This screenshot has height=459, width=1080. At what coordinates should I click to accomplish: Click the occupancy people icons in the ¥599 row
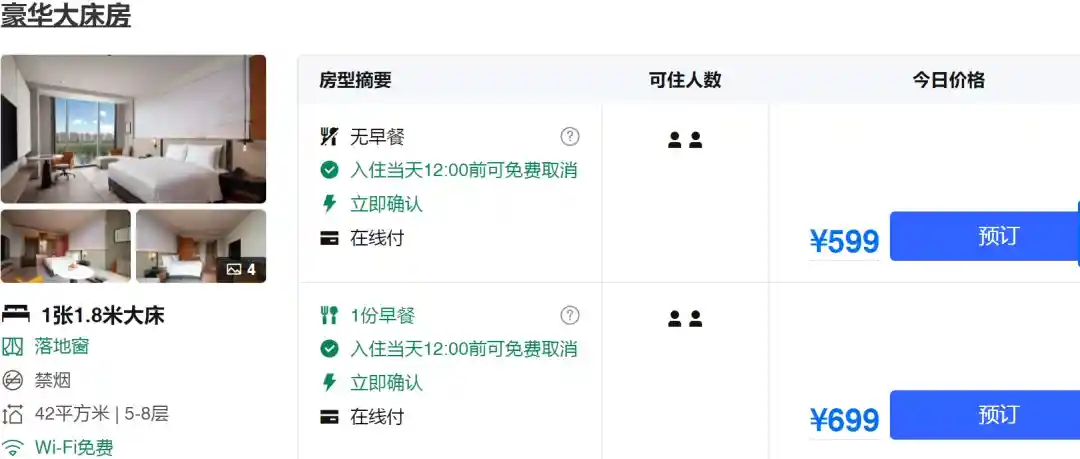[685, 140]
